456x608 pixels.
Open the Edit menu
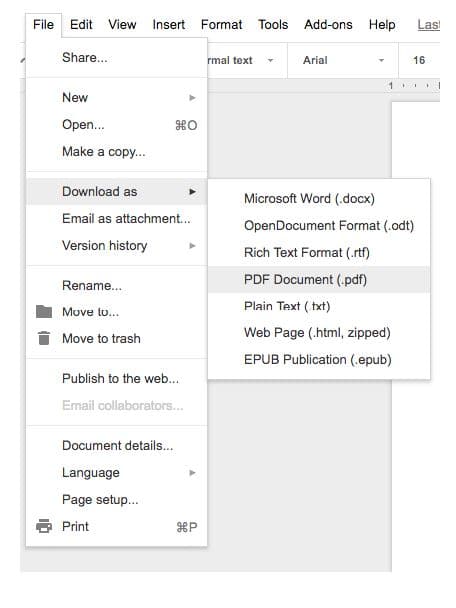(81, 24)
